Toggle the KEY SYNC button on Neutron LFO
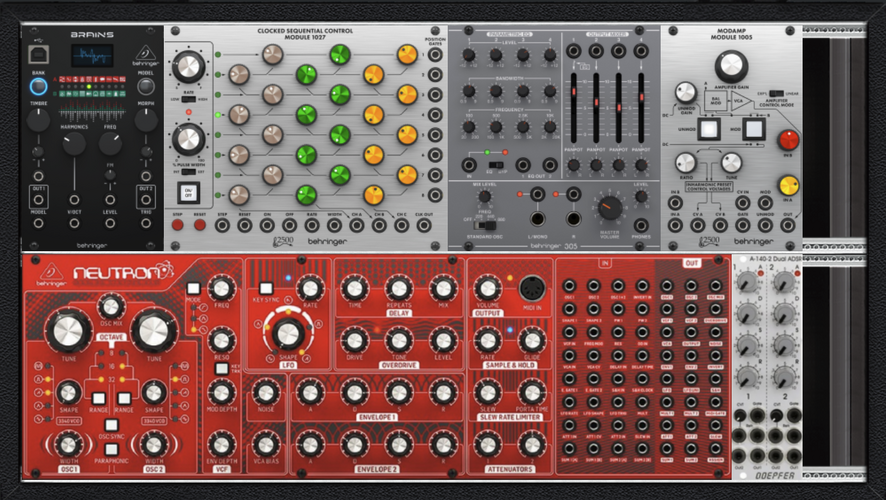The height and width of the screenshot is (500, 886). click(266, 289)
